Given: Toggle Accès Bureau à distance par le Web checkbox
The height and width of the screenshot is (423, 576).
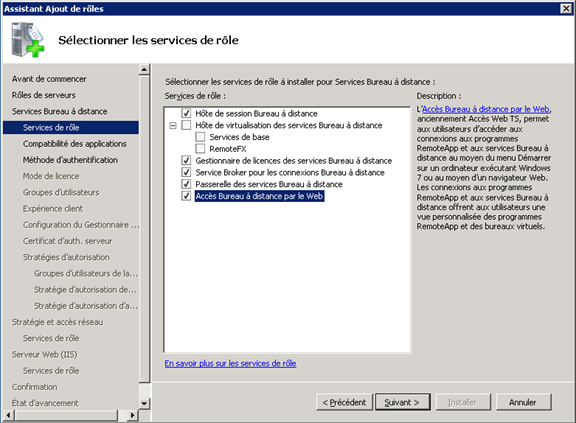Looking at the screenshot, I should 186,196.
